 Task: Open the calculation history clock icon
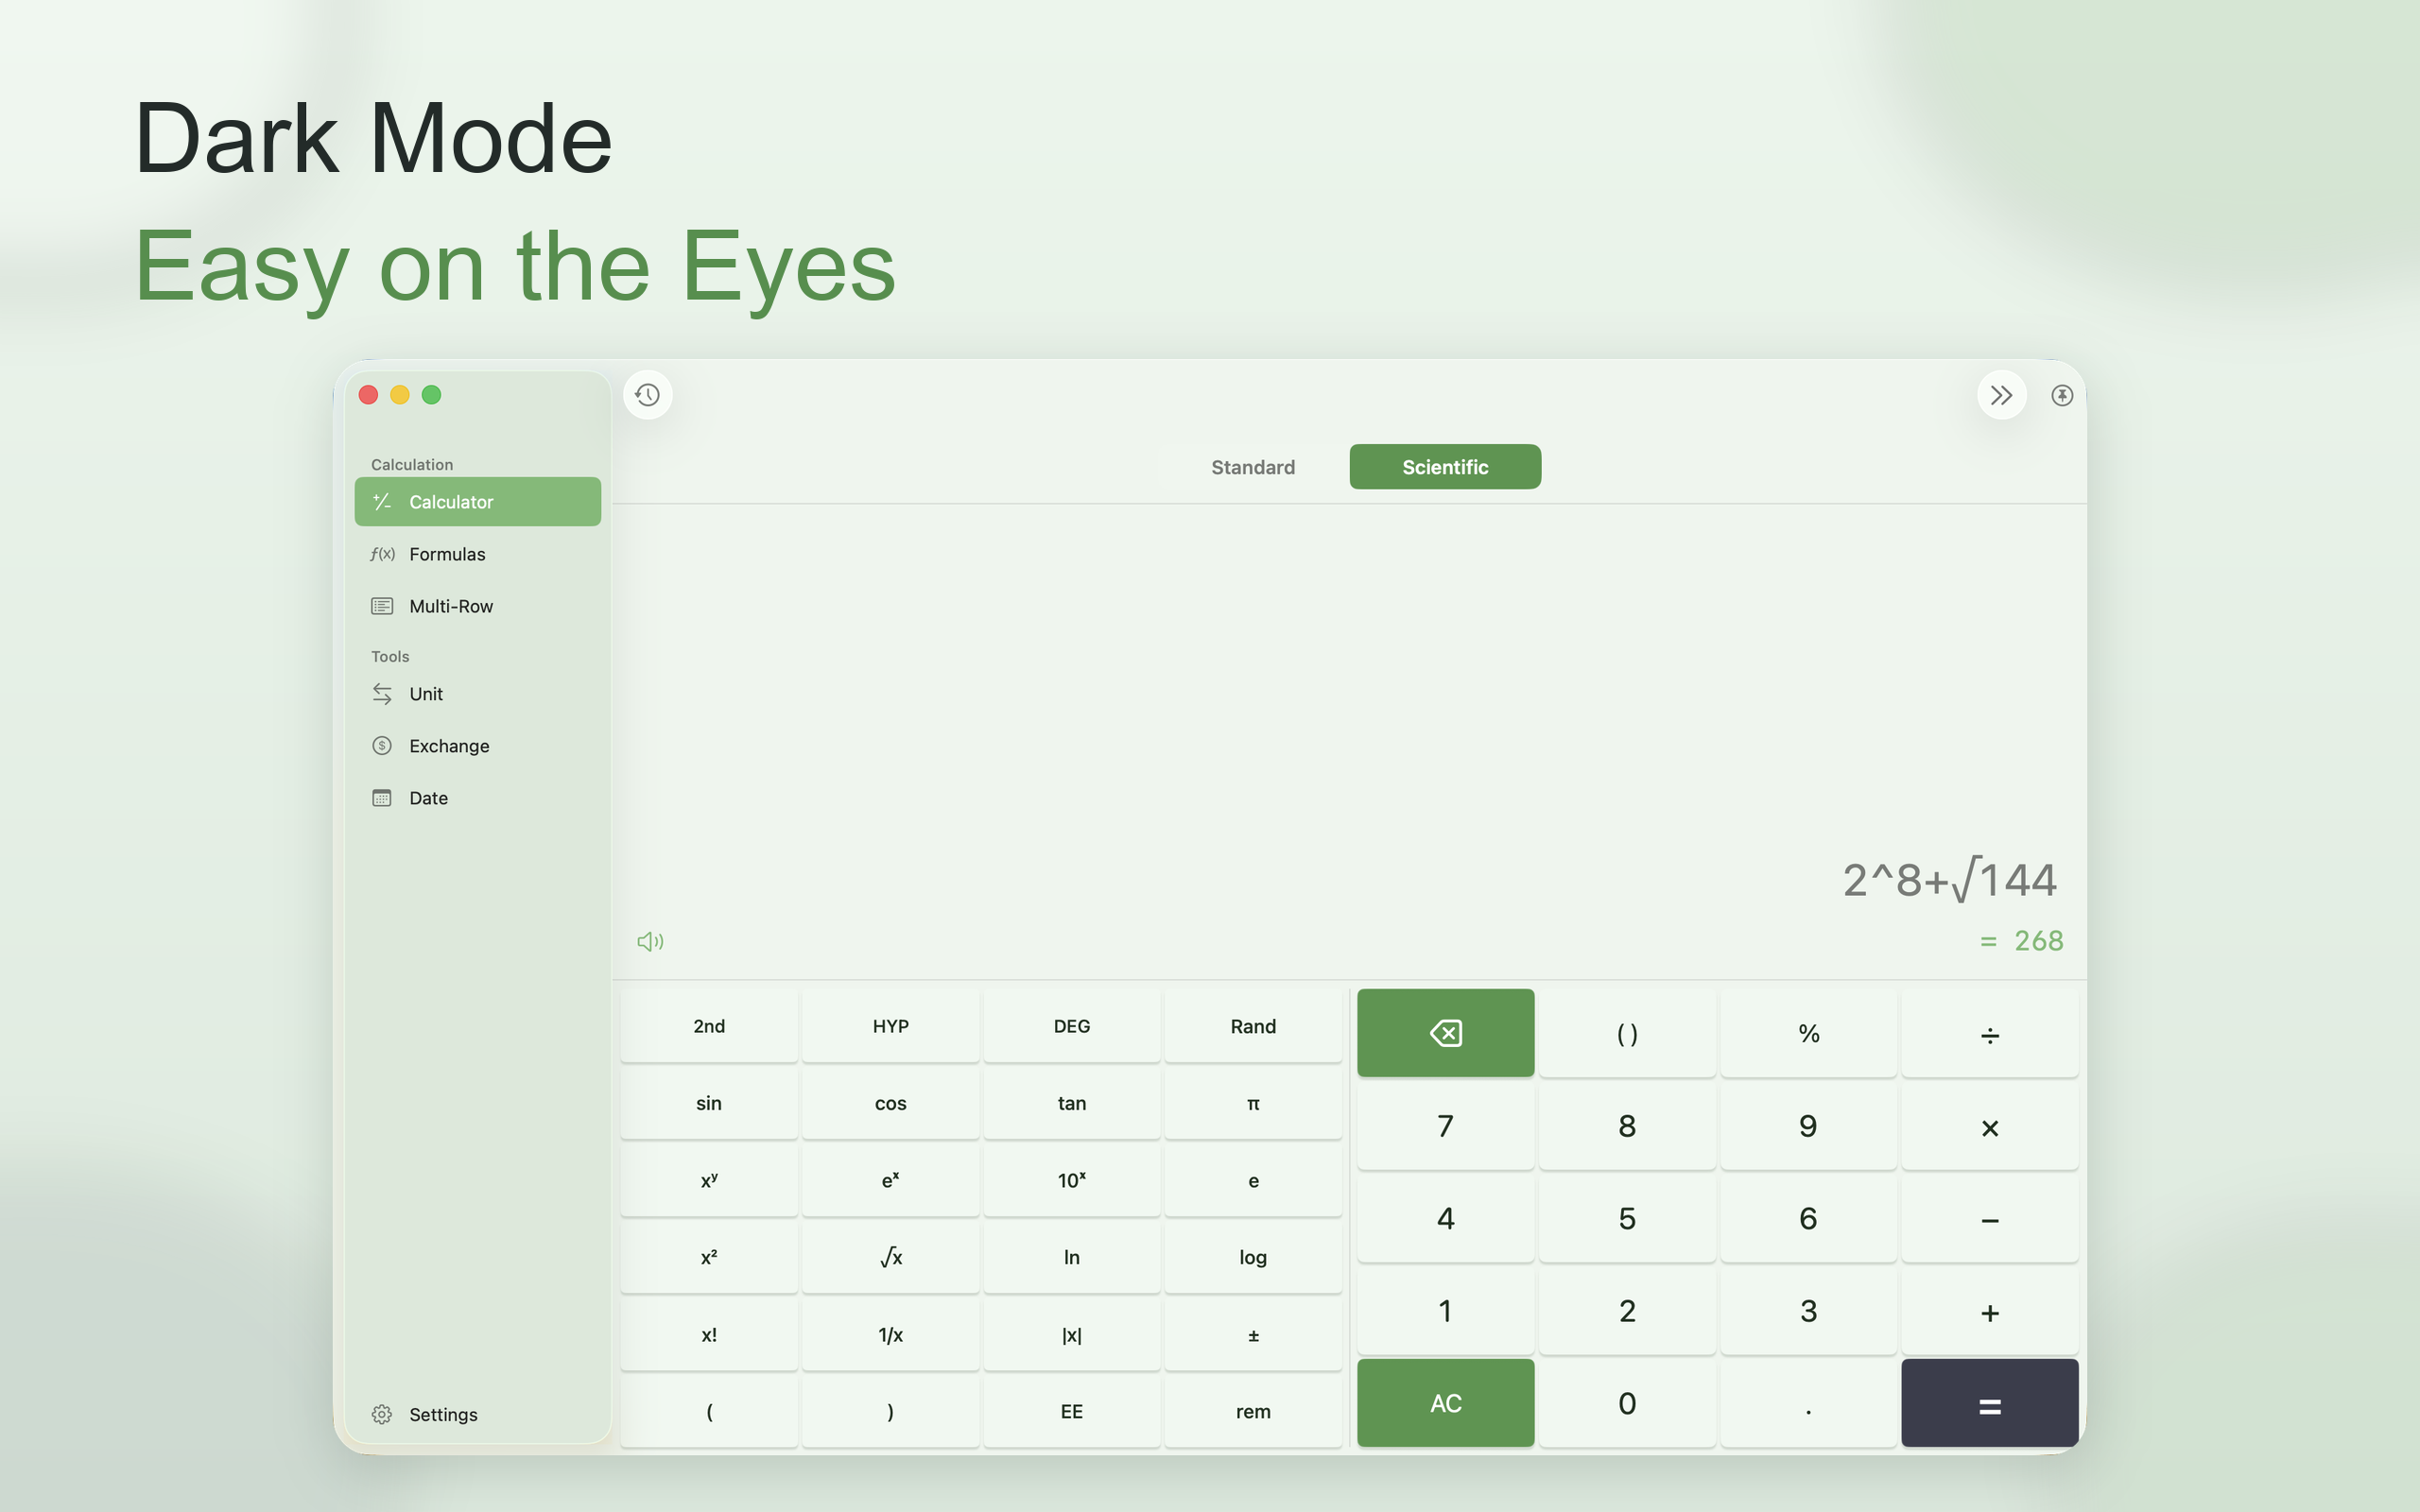click(647, 395)
